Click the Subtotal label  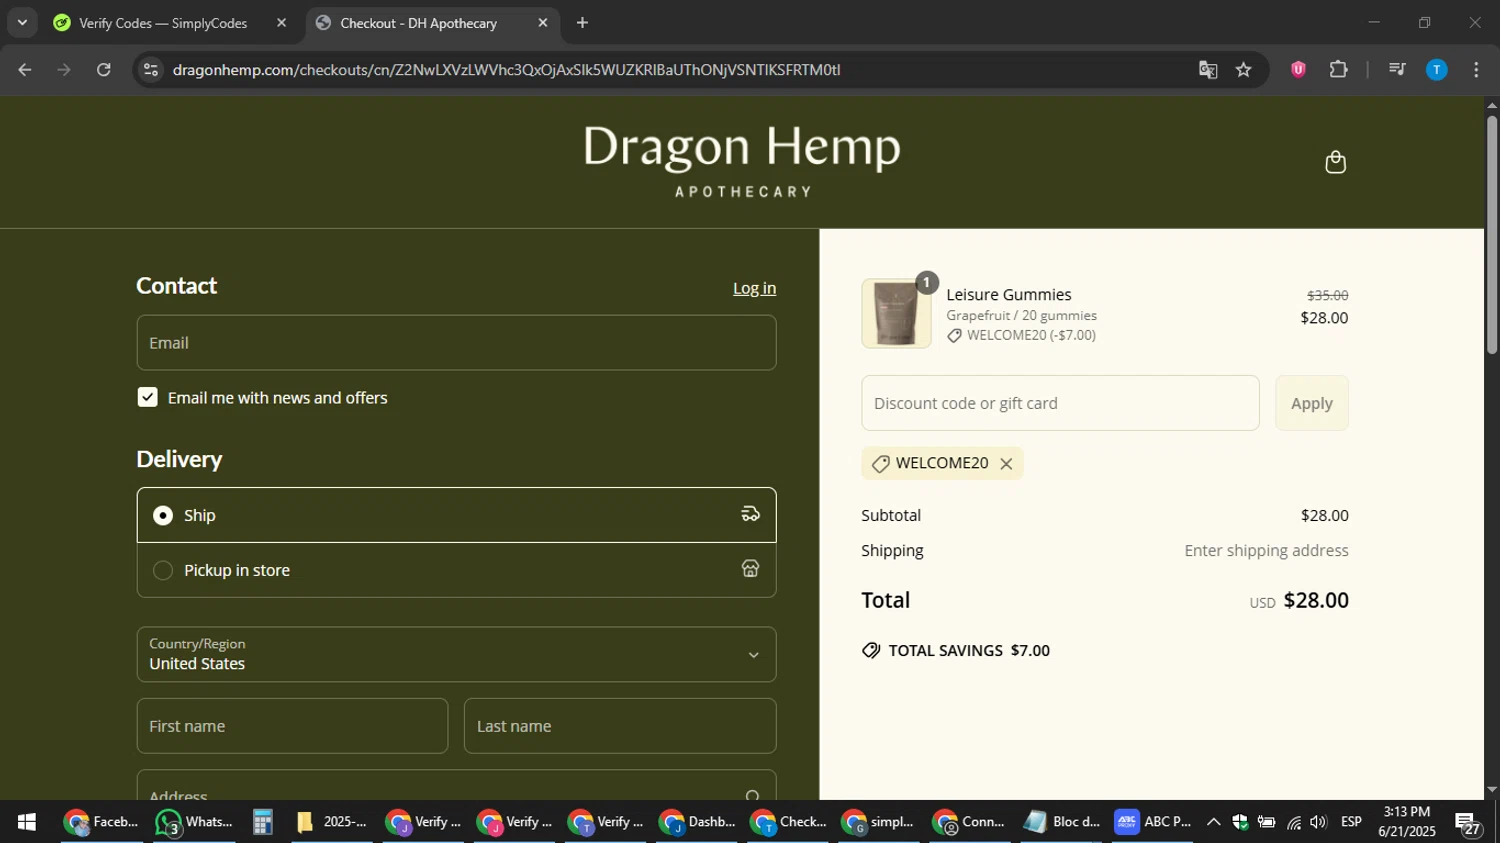[891, 516]
